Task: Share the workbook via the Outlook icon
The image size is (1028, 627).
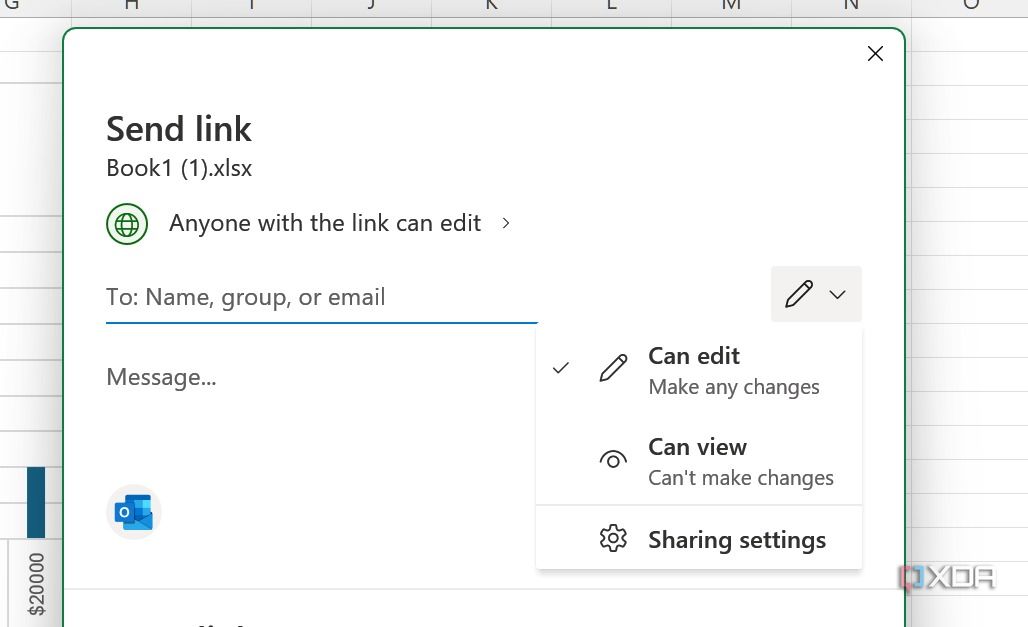Action: coord(133,511)
